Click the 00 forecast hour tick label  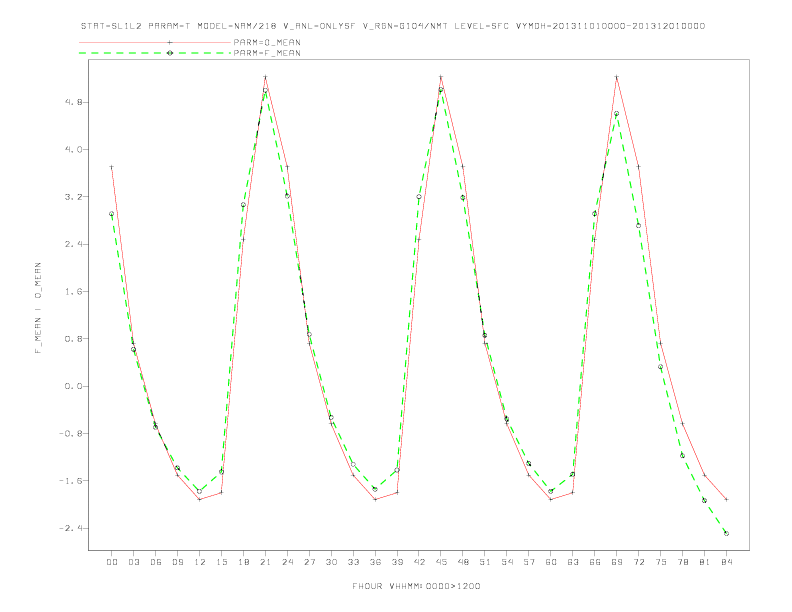click(x=112, y=562)
